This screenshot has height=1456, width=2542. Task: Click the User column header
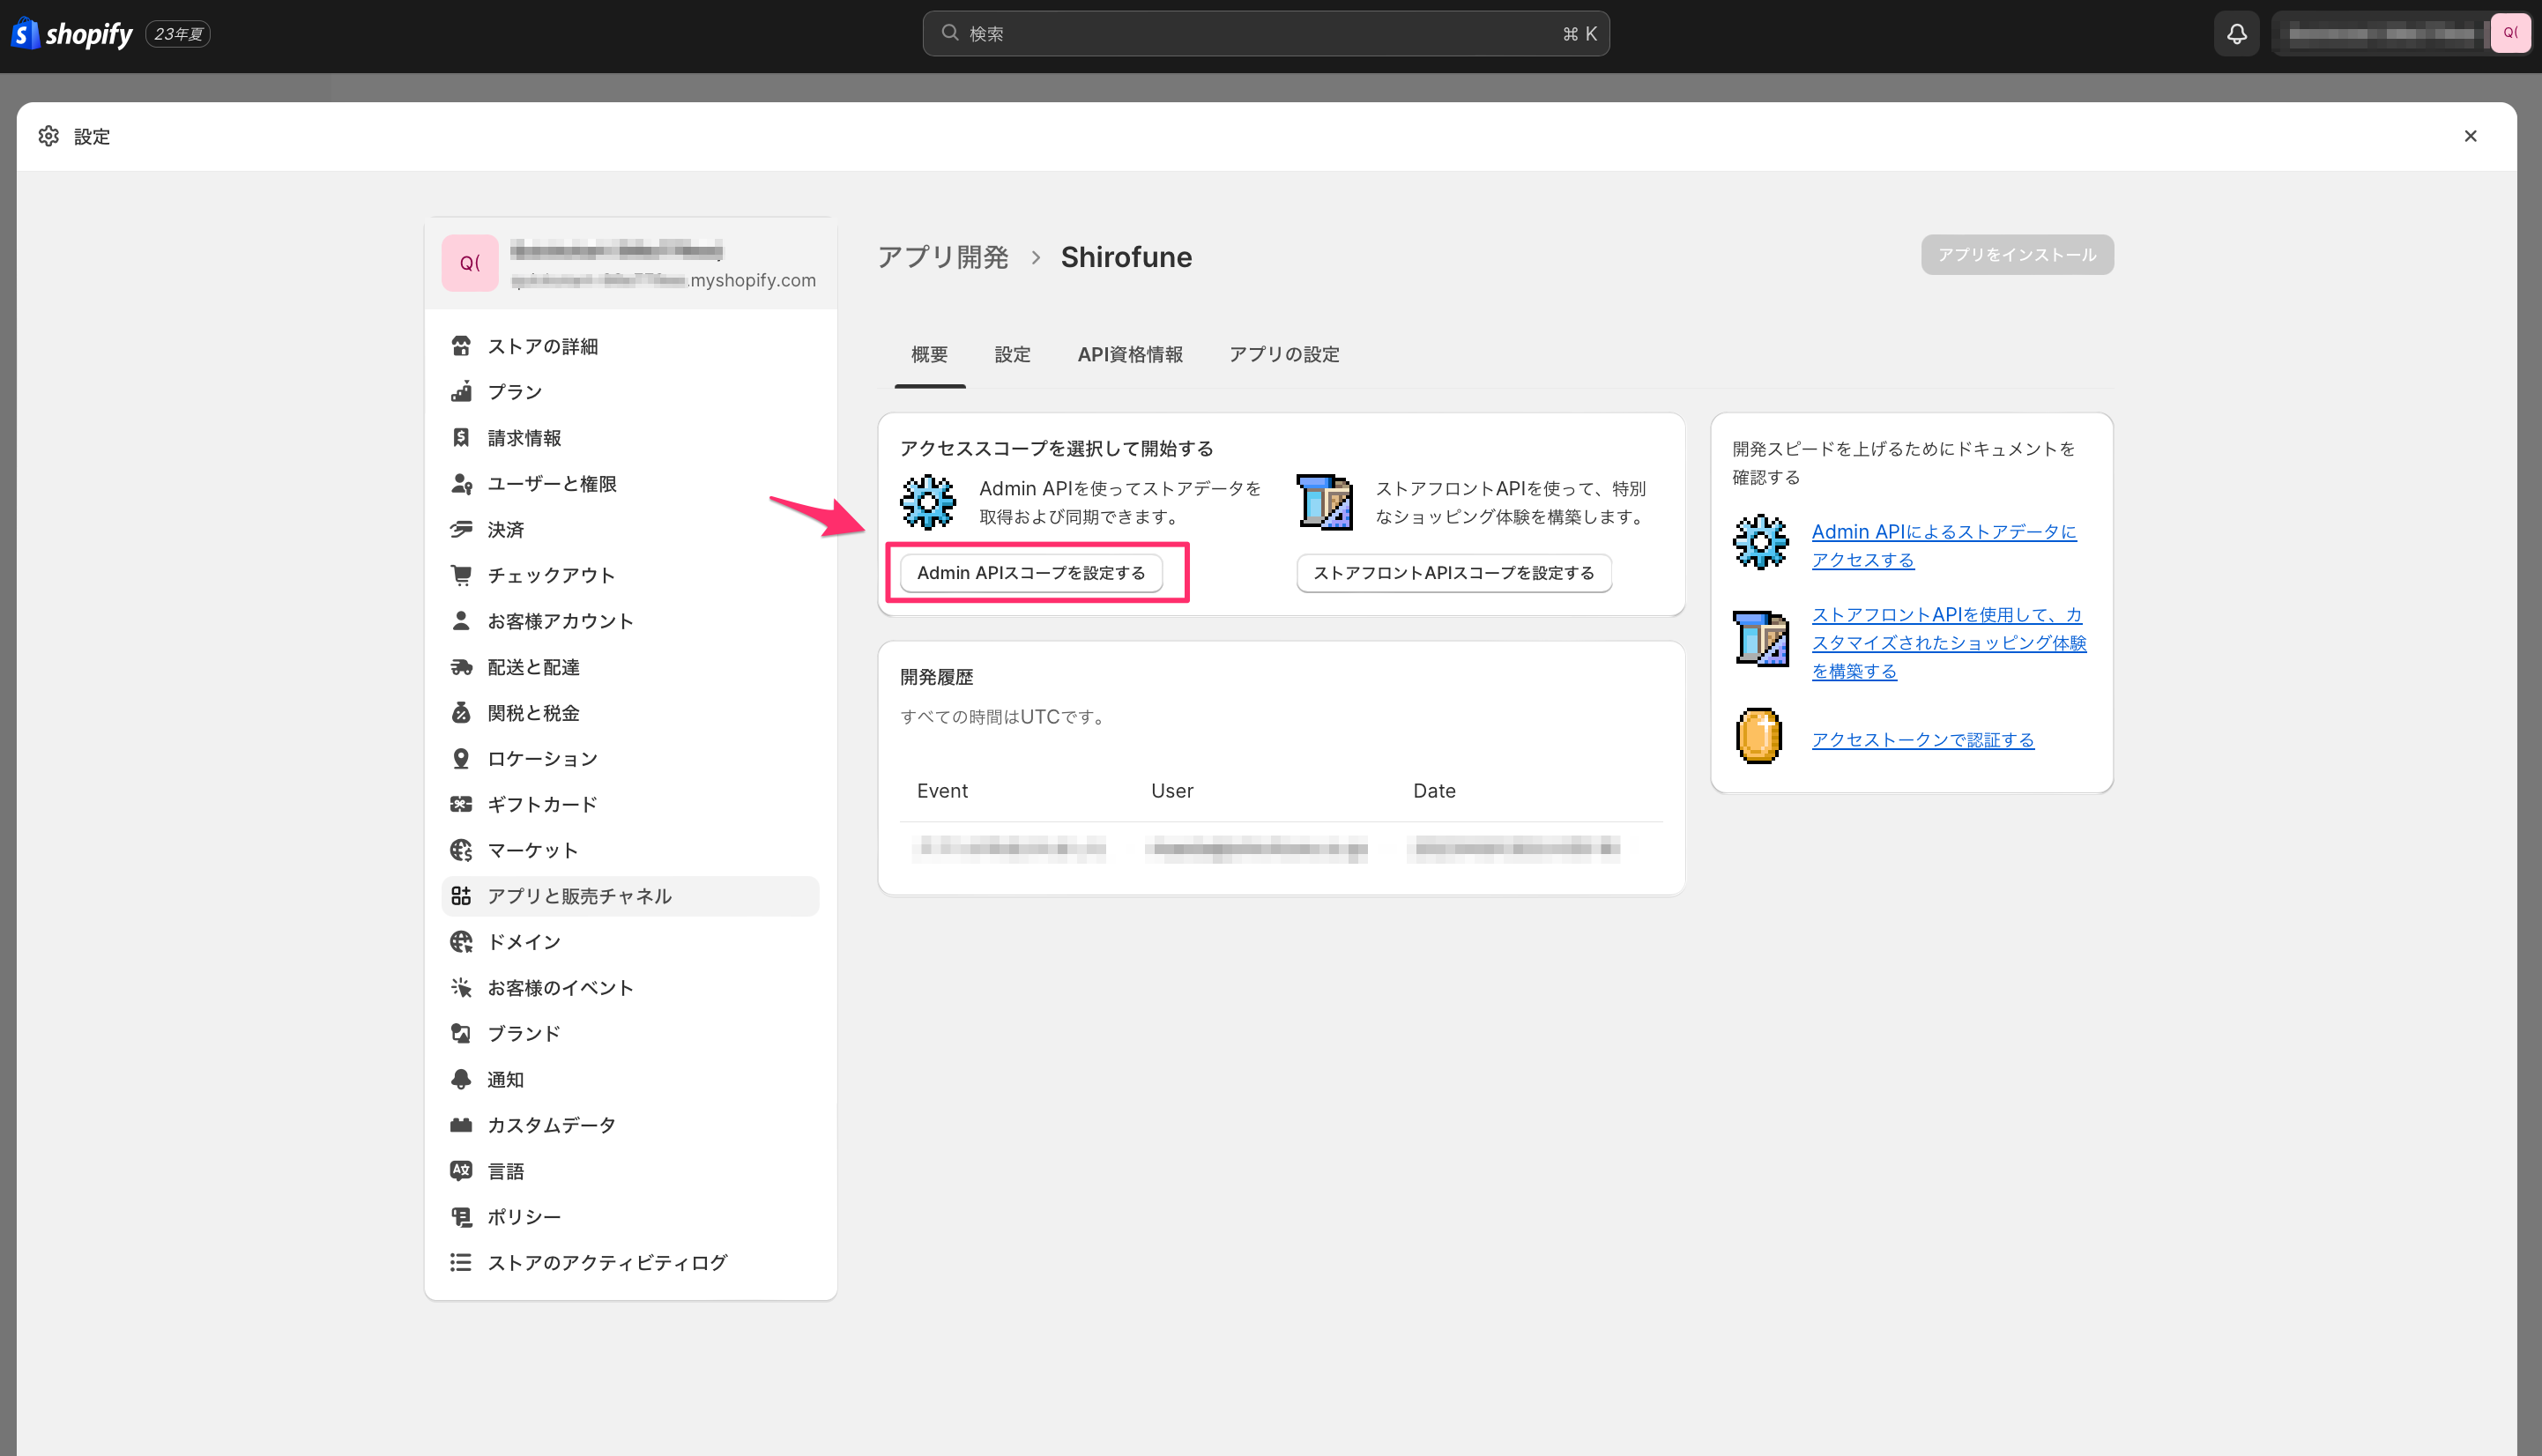(1172, 791)
